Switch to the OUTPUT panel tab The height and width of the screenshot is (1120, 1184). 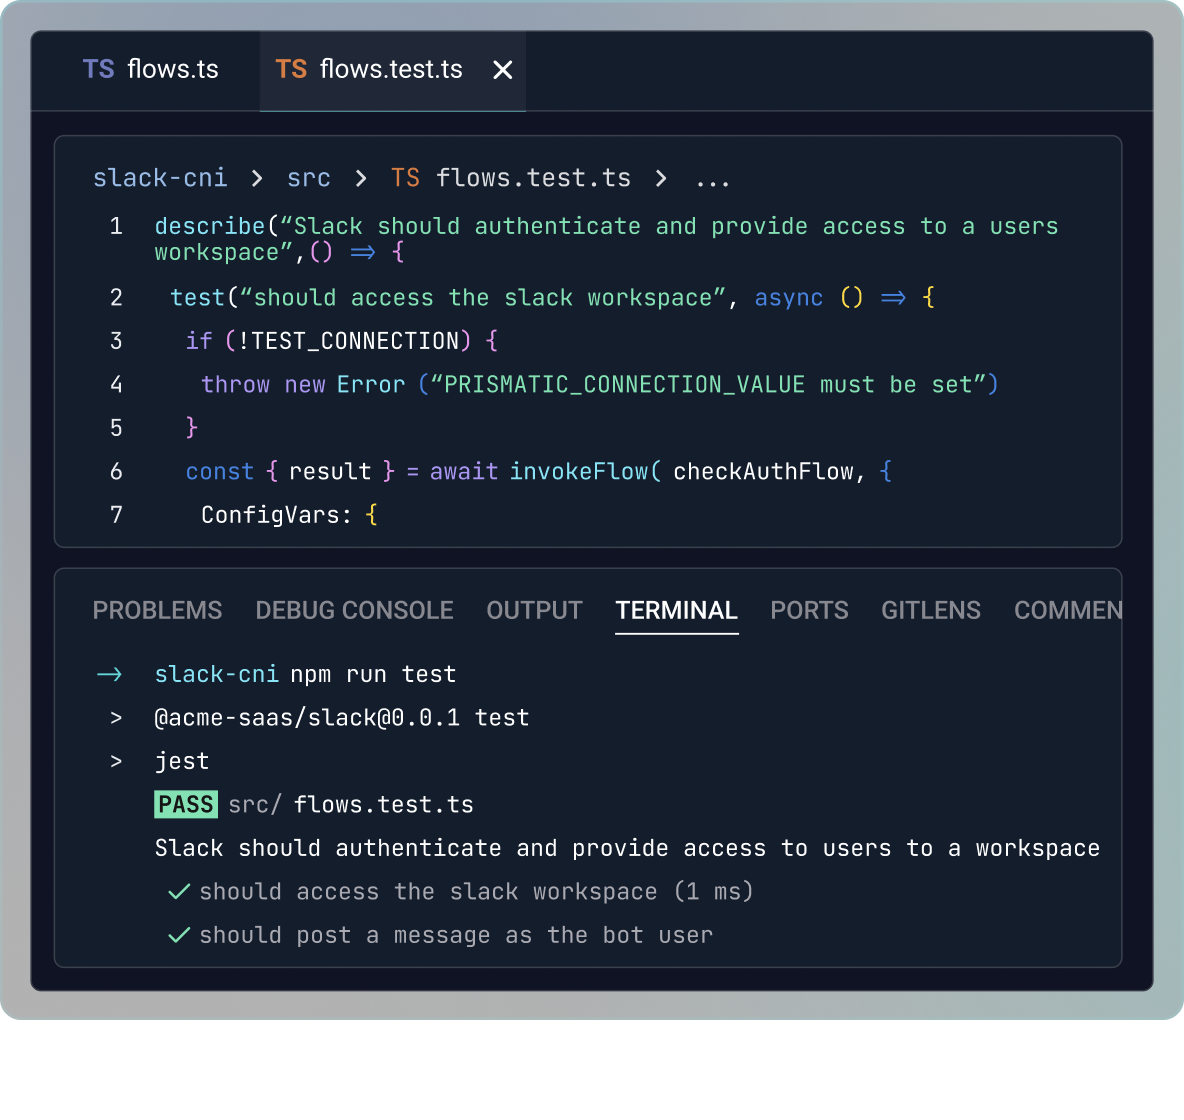point(534,610)
